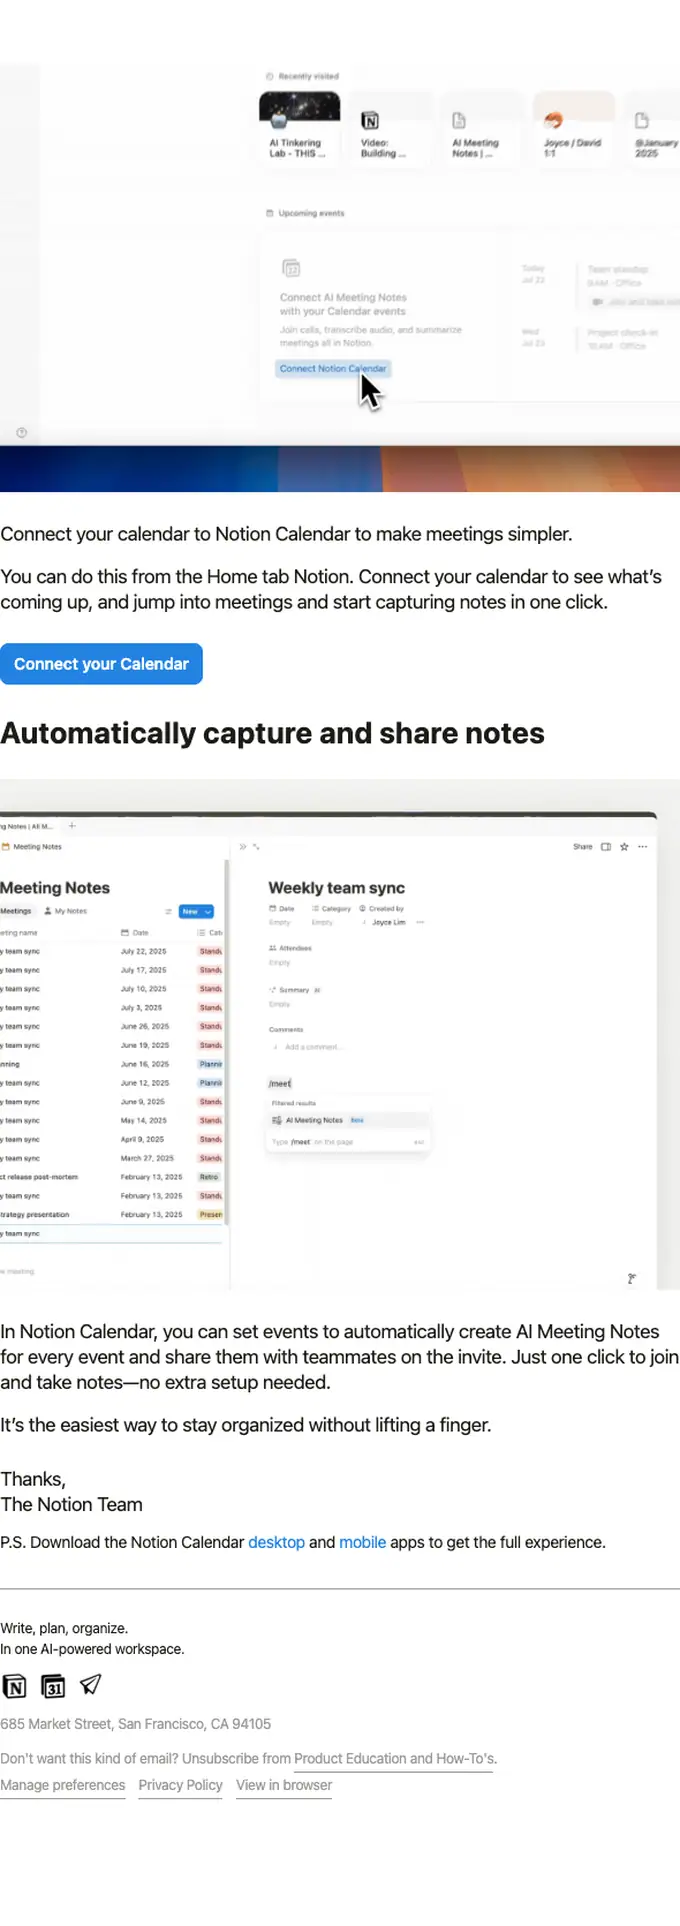
Task: Click Connect Notion Calendar in the top screenshot
Action: 333,368
